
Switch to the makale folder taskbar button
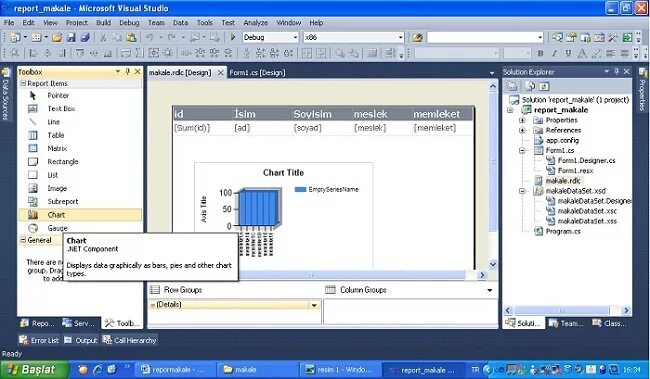257,369
